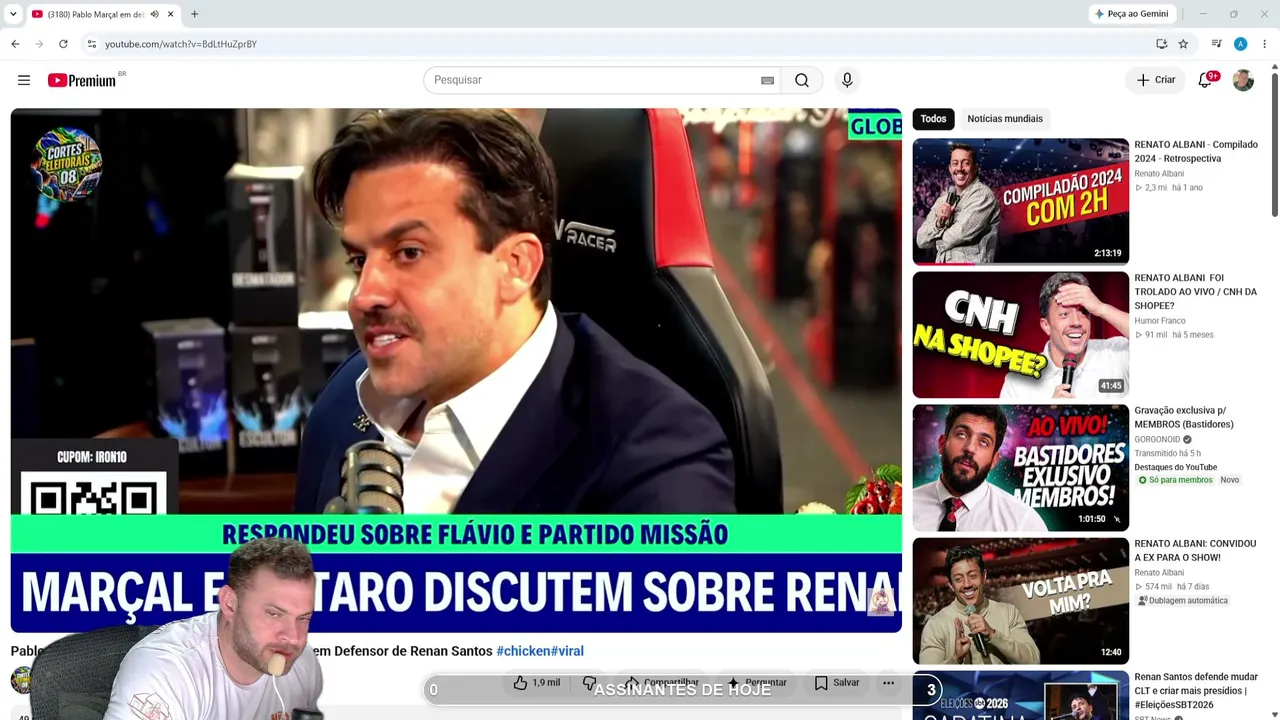Mute the tab using the speaker icon
This screenshot has width=1280, height=720.
click(x=154, y=14)
